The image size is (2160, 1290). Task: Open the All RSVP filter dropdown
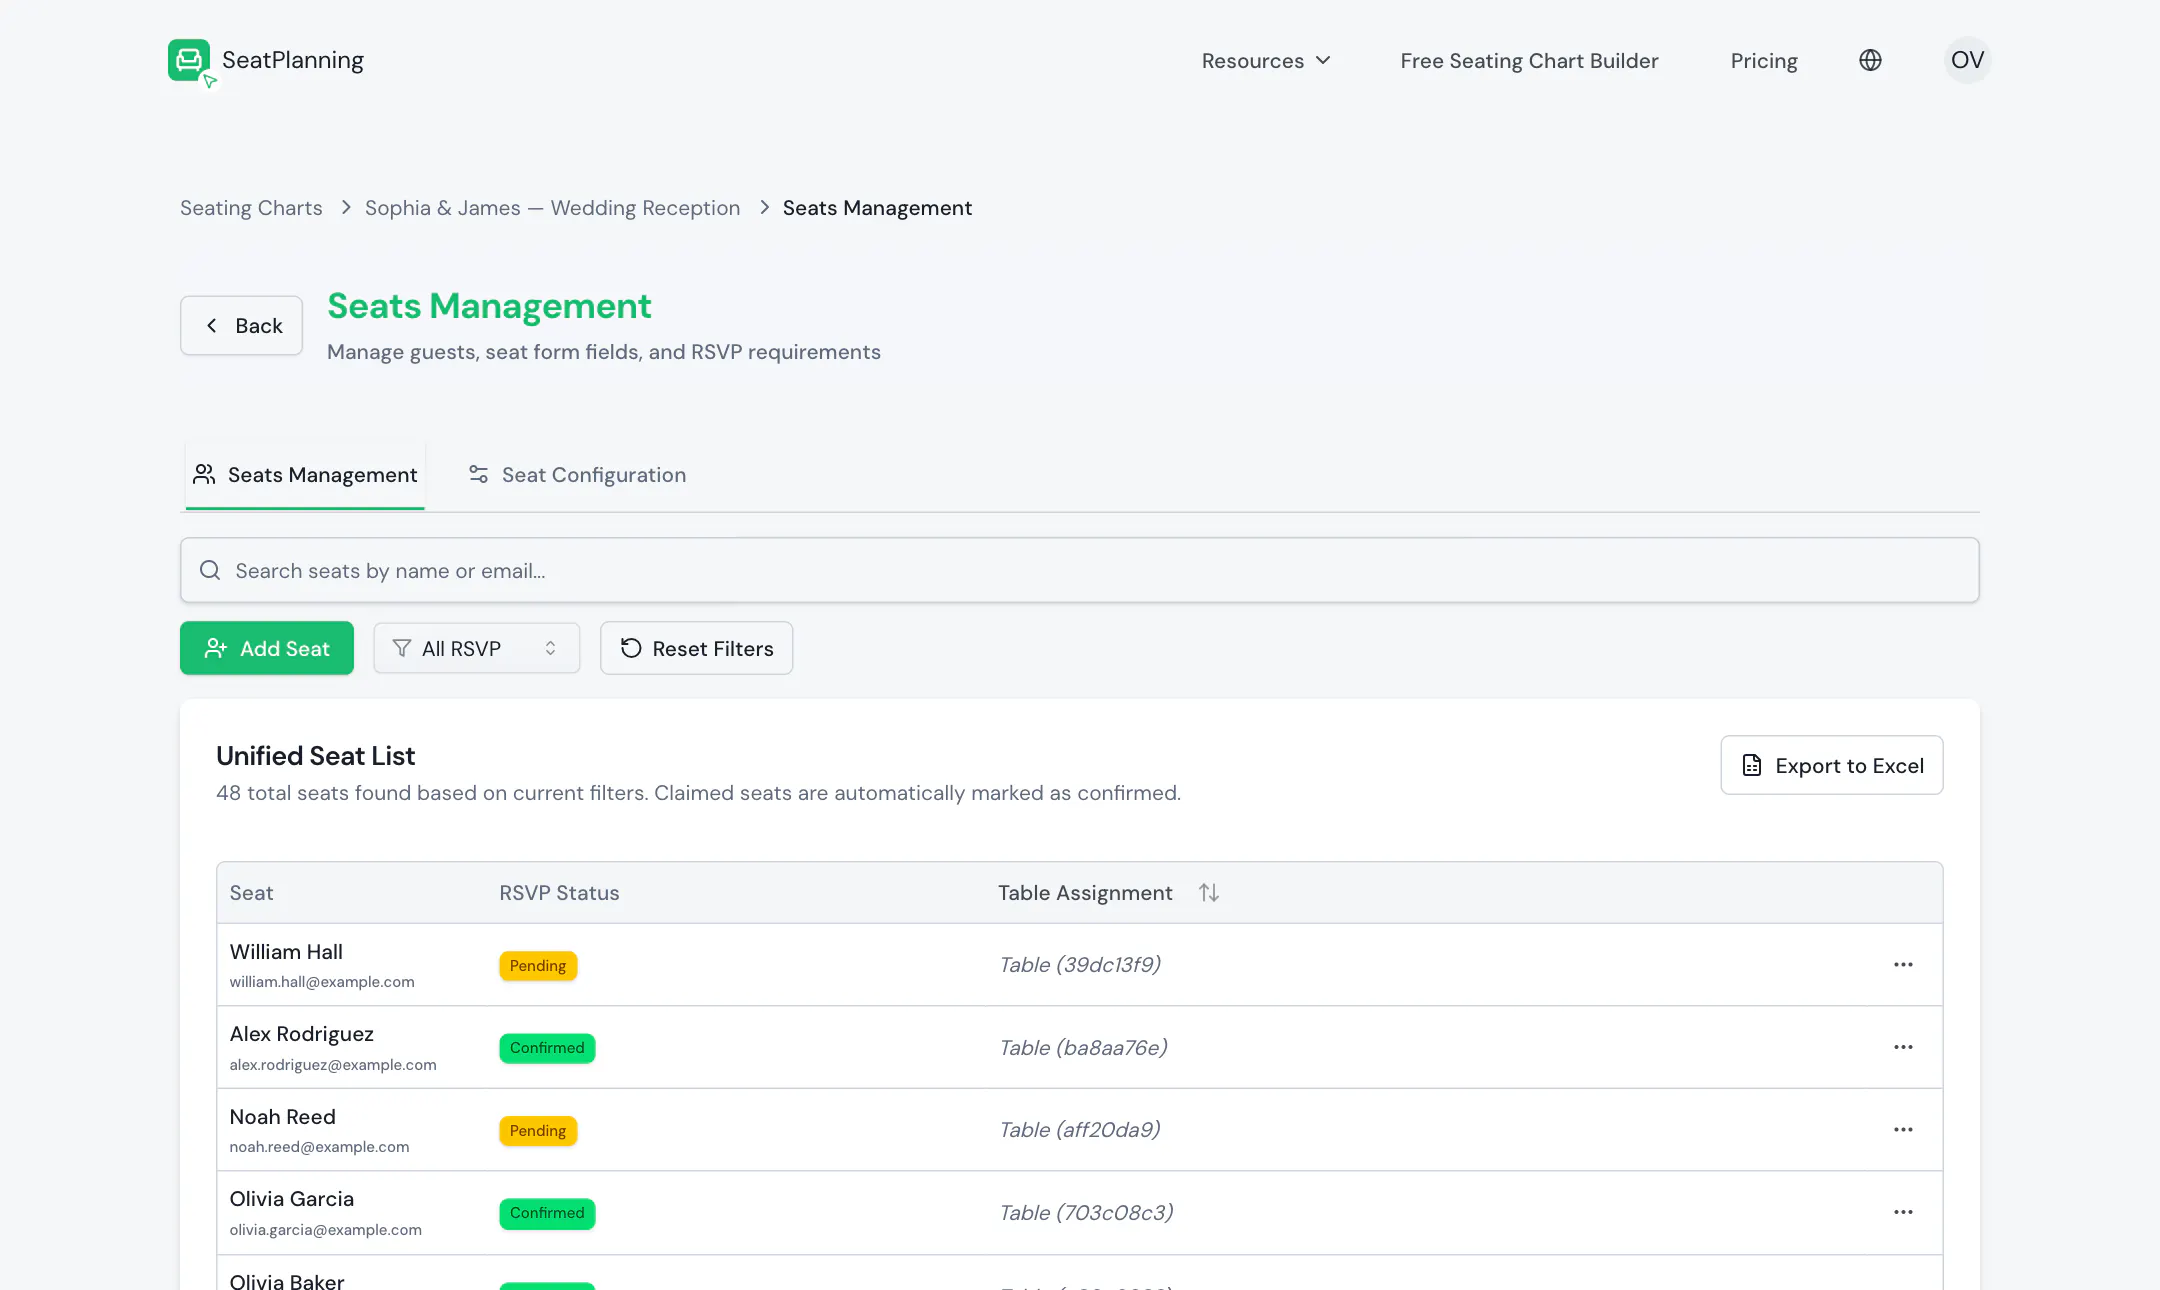coord(476,648)
